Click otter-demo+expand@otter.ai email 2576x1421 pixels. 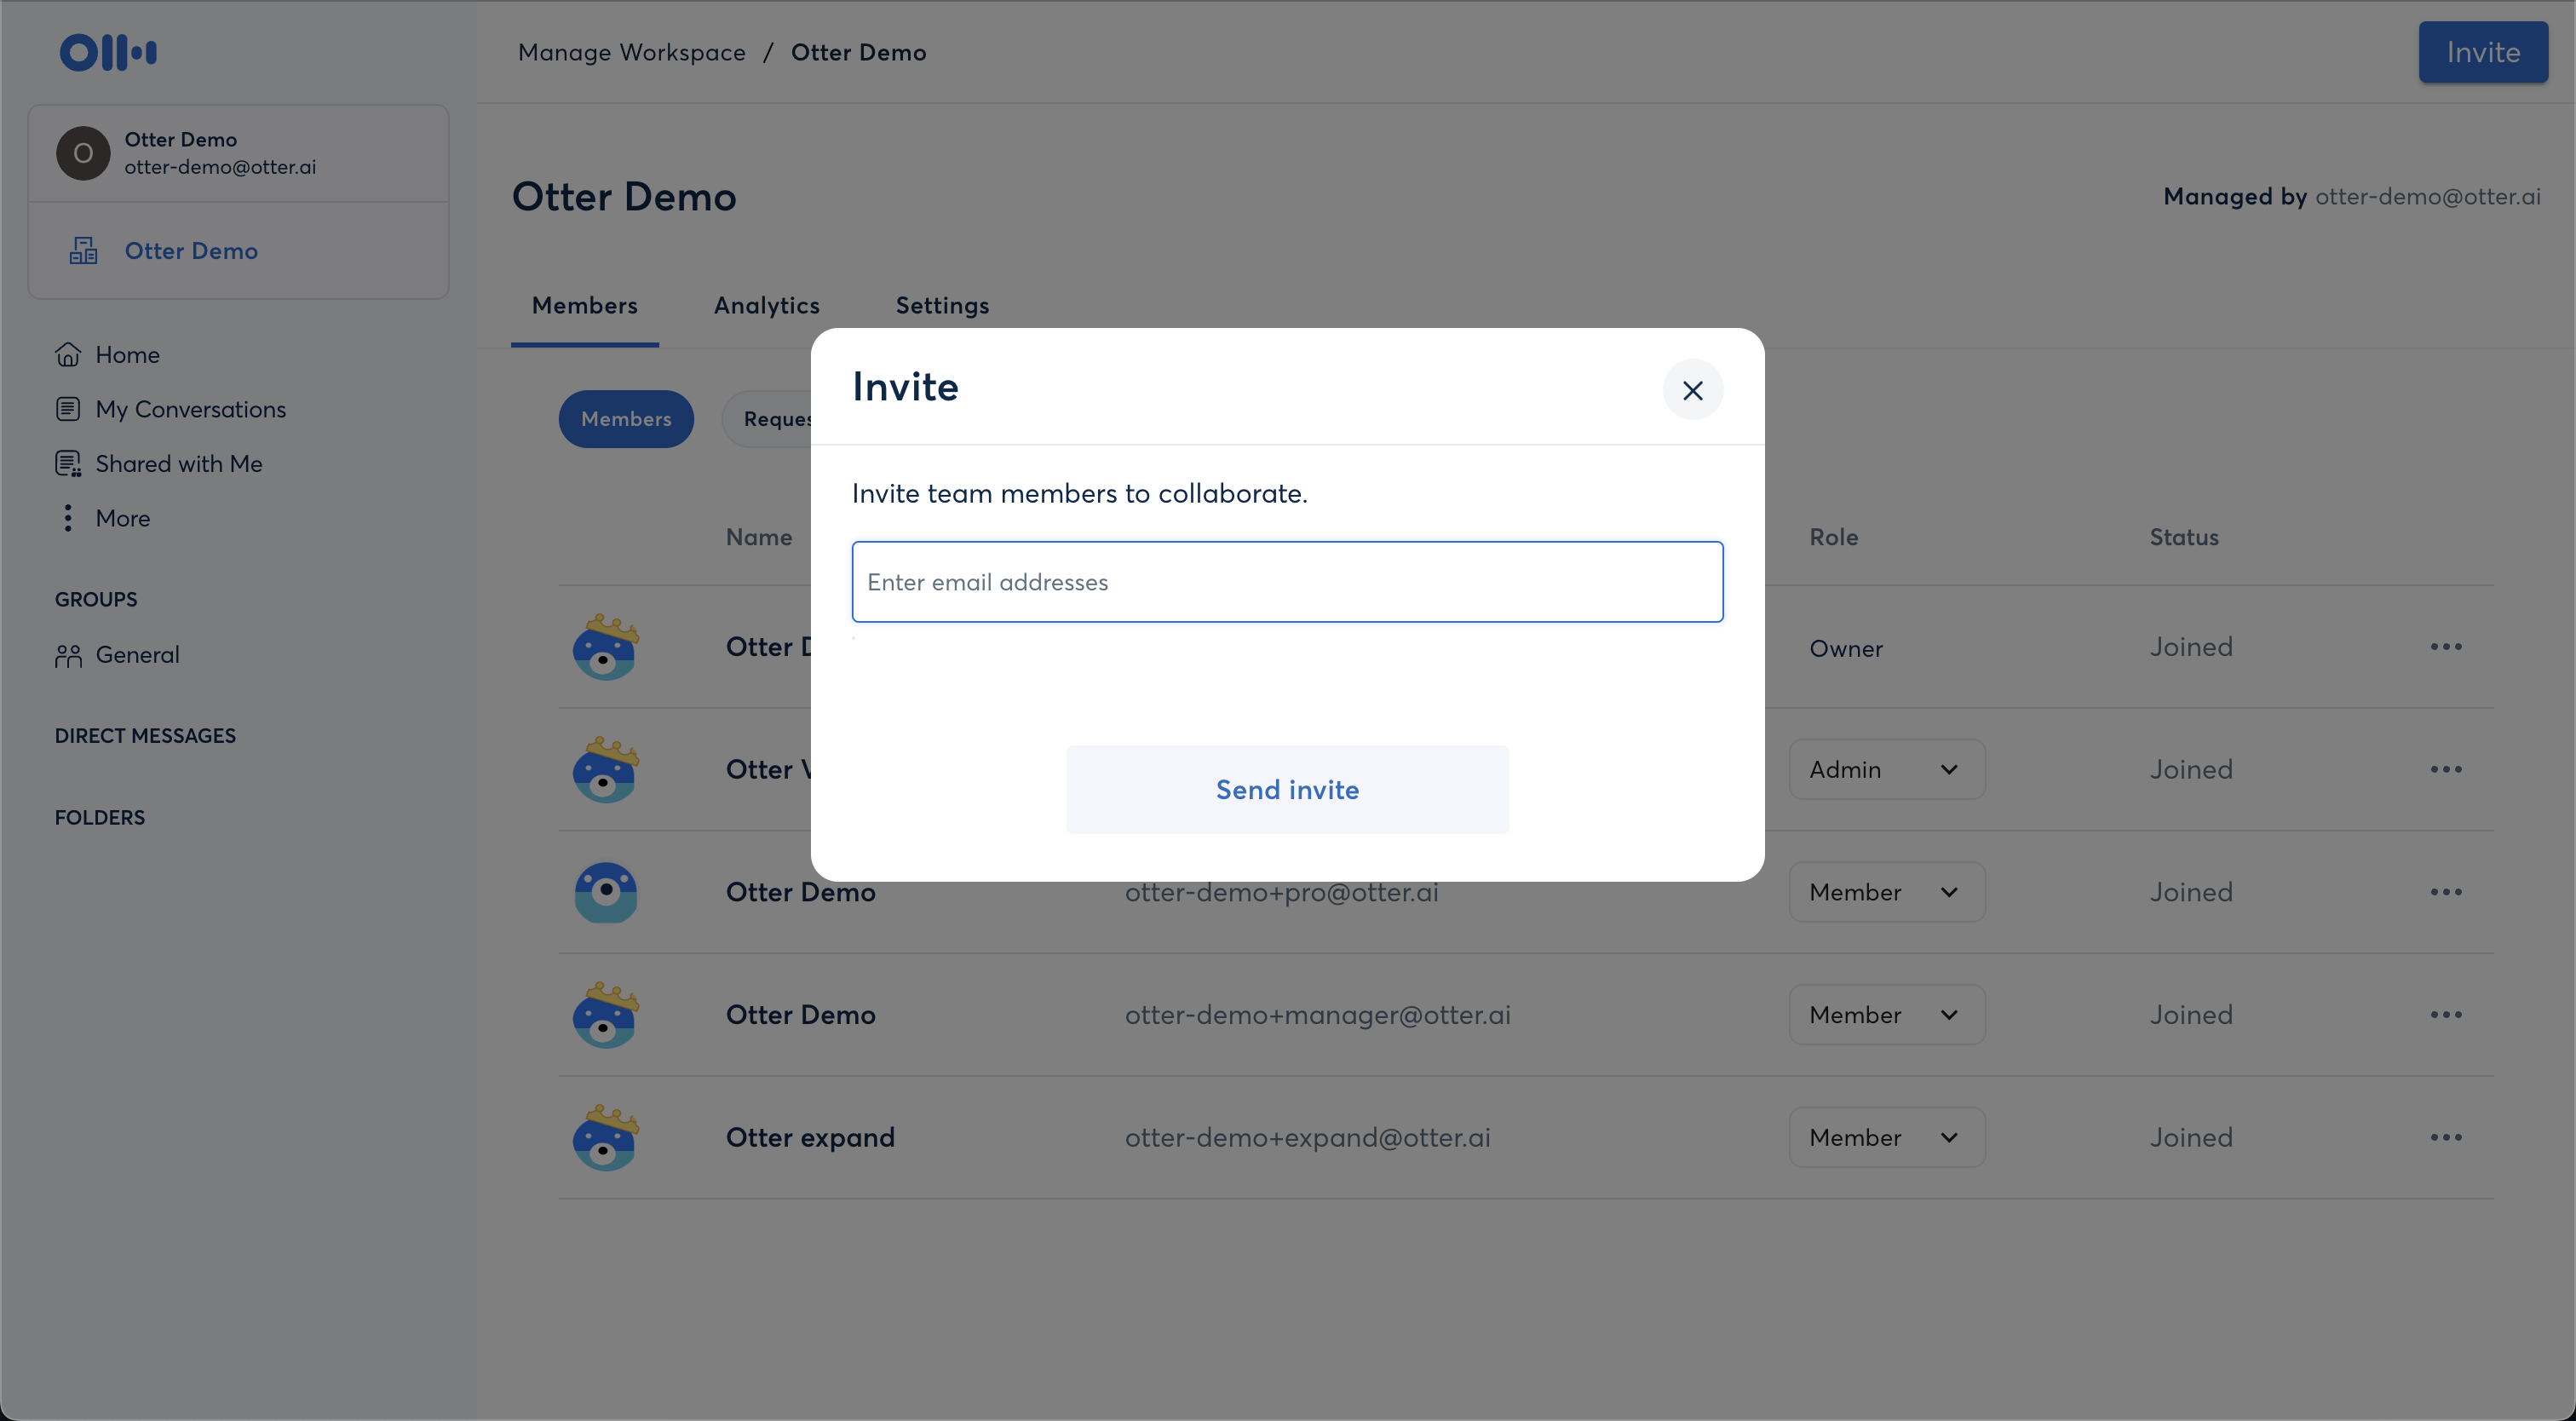pyautogui.click(x=1308, y=1138)
